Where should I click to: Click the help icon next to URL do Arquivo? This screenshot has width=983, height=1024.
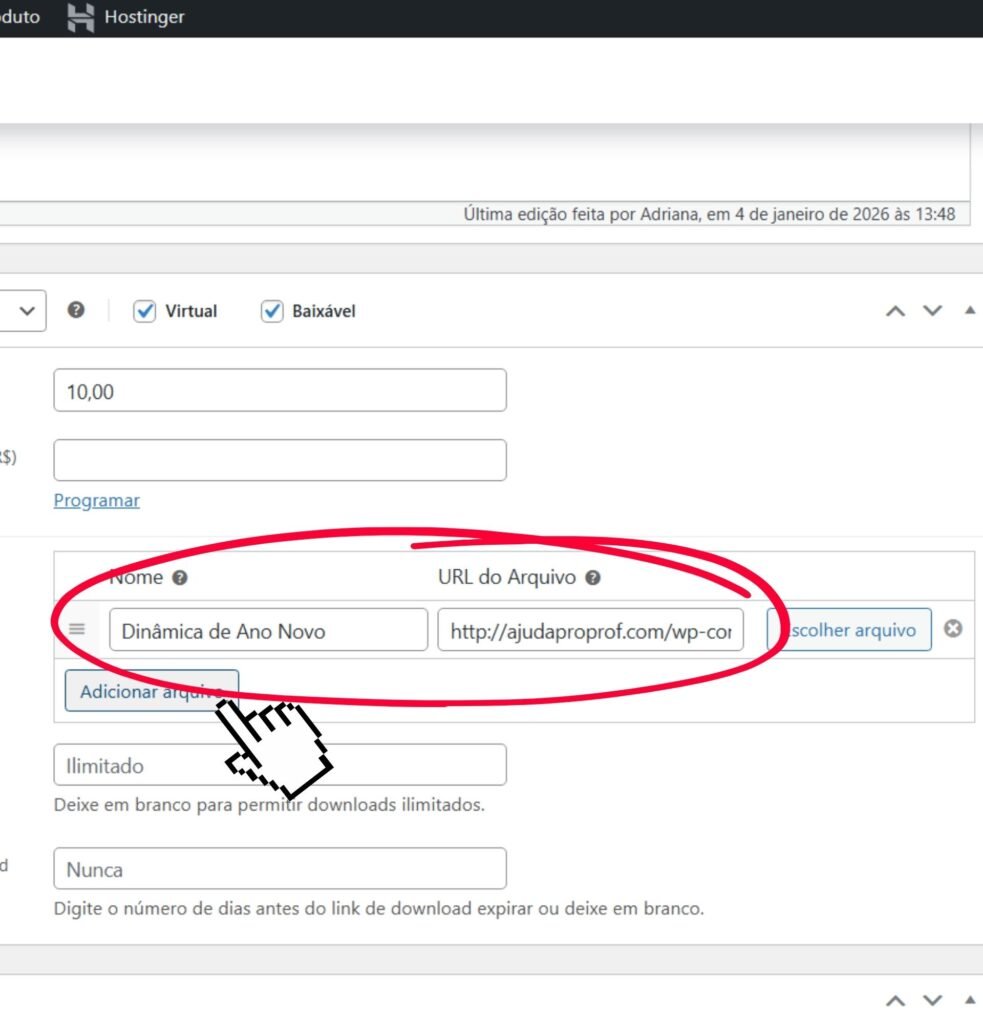(x=593, y=578)
